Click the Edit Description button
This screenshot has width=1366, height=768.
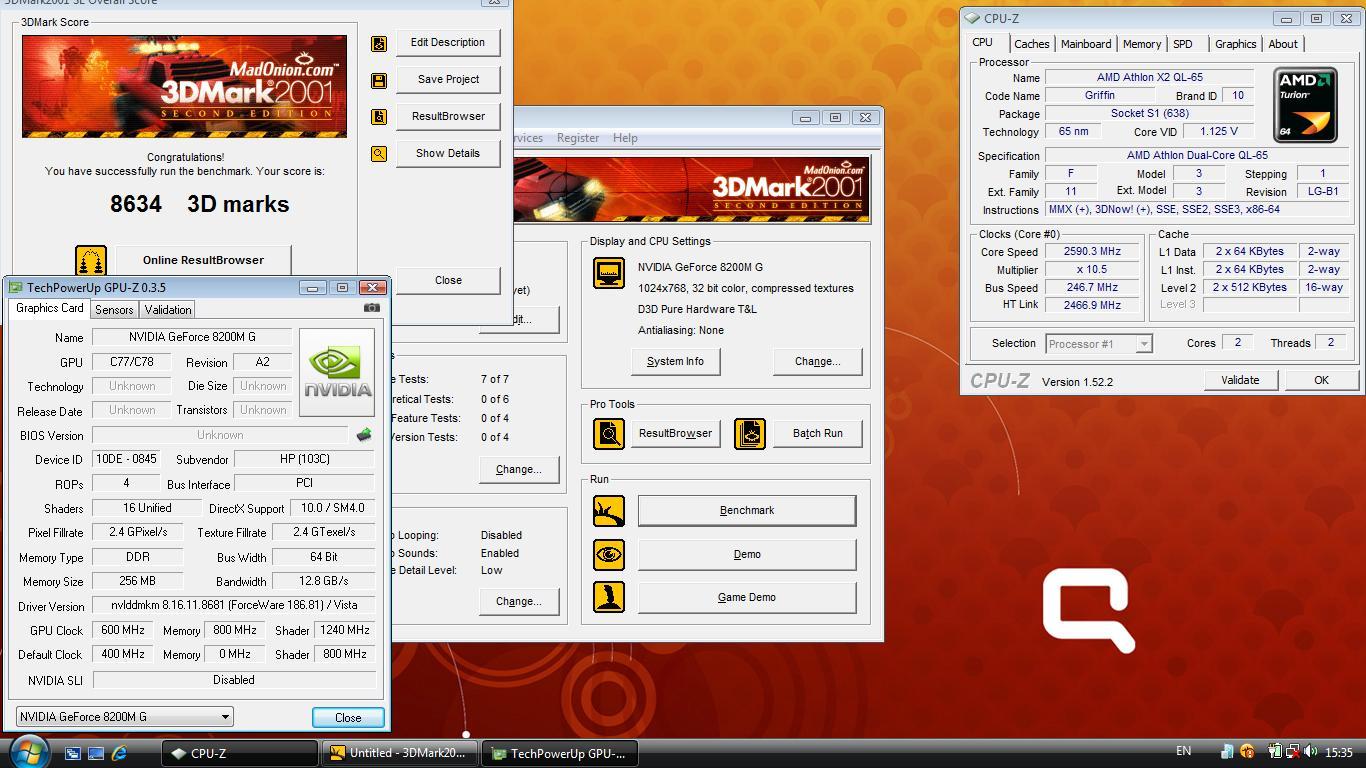(x=448, y=43)
